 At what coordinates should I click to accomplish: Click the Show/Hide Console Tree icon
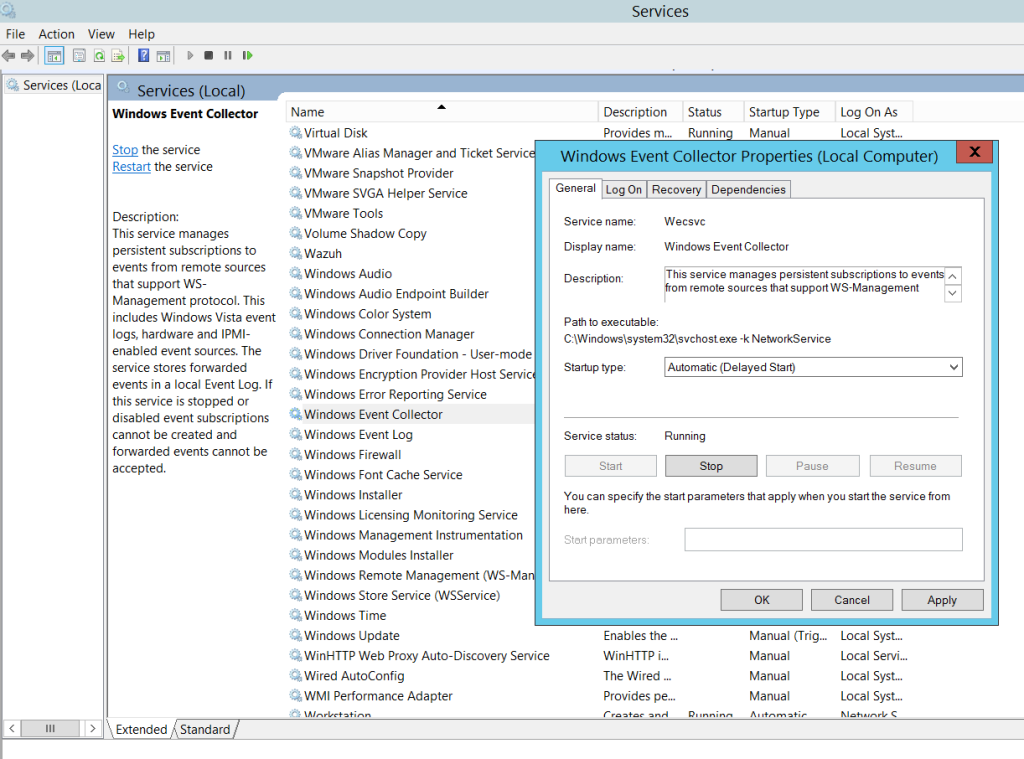[54, 55]
